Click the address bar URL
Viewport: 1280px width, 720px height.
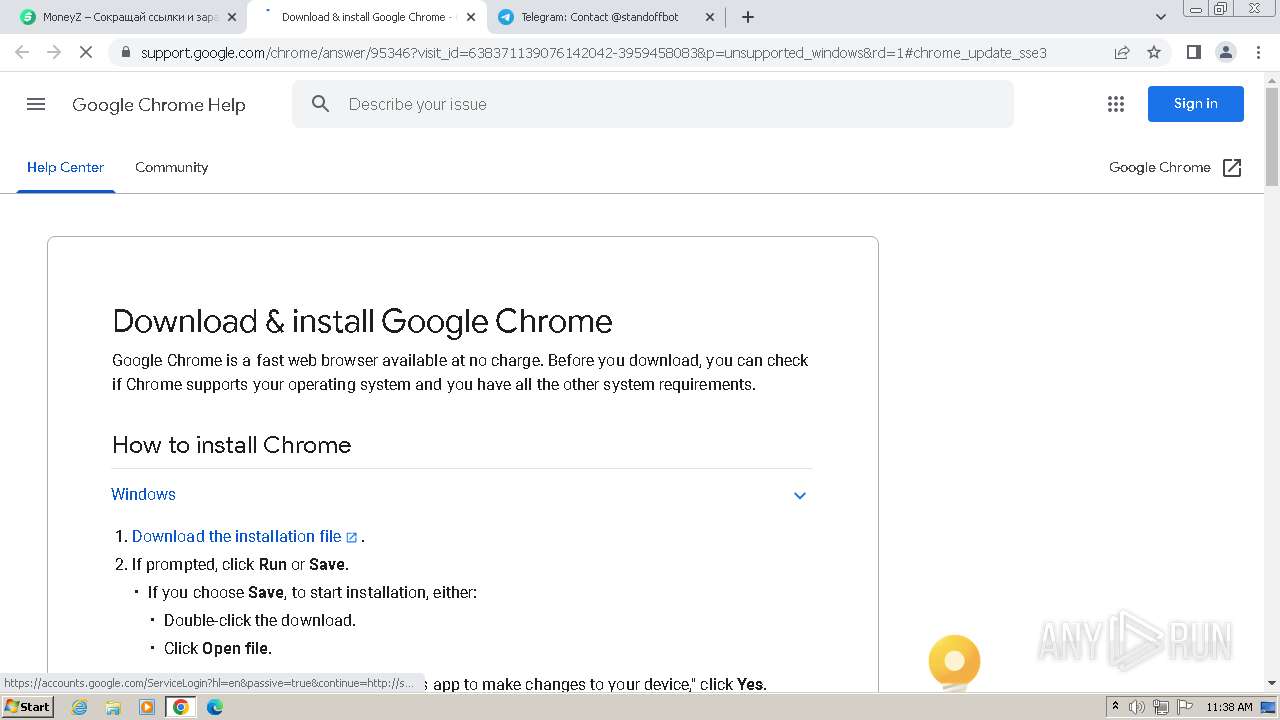coord(594,52)
